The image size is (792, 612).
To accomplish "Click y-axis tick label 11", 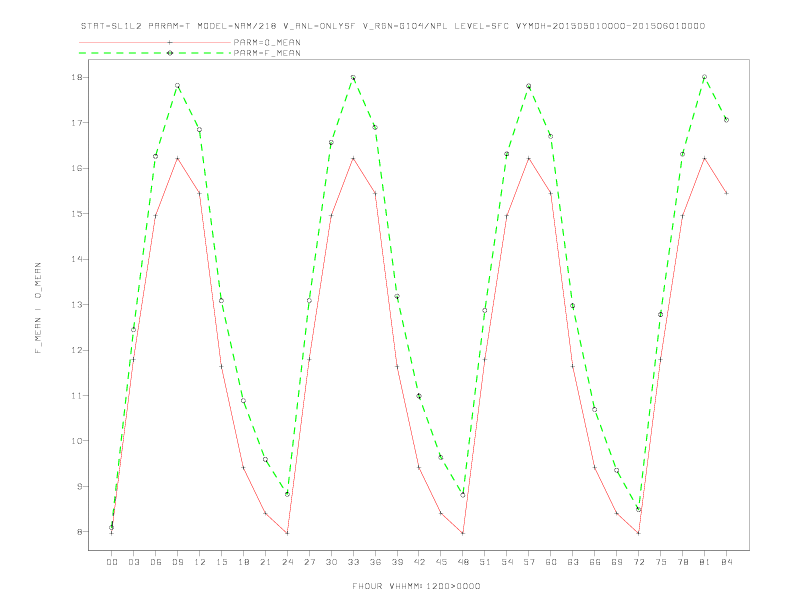I will tap(77, 395).
